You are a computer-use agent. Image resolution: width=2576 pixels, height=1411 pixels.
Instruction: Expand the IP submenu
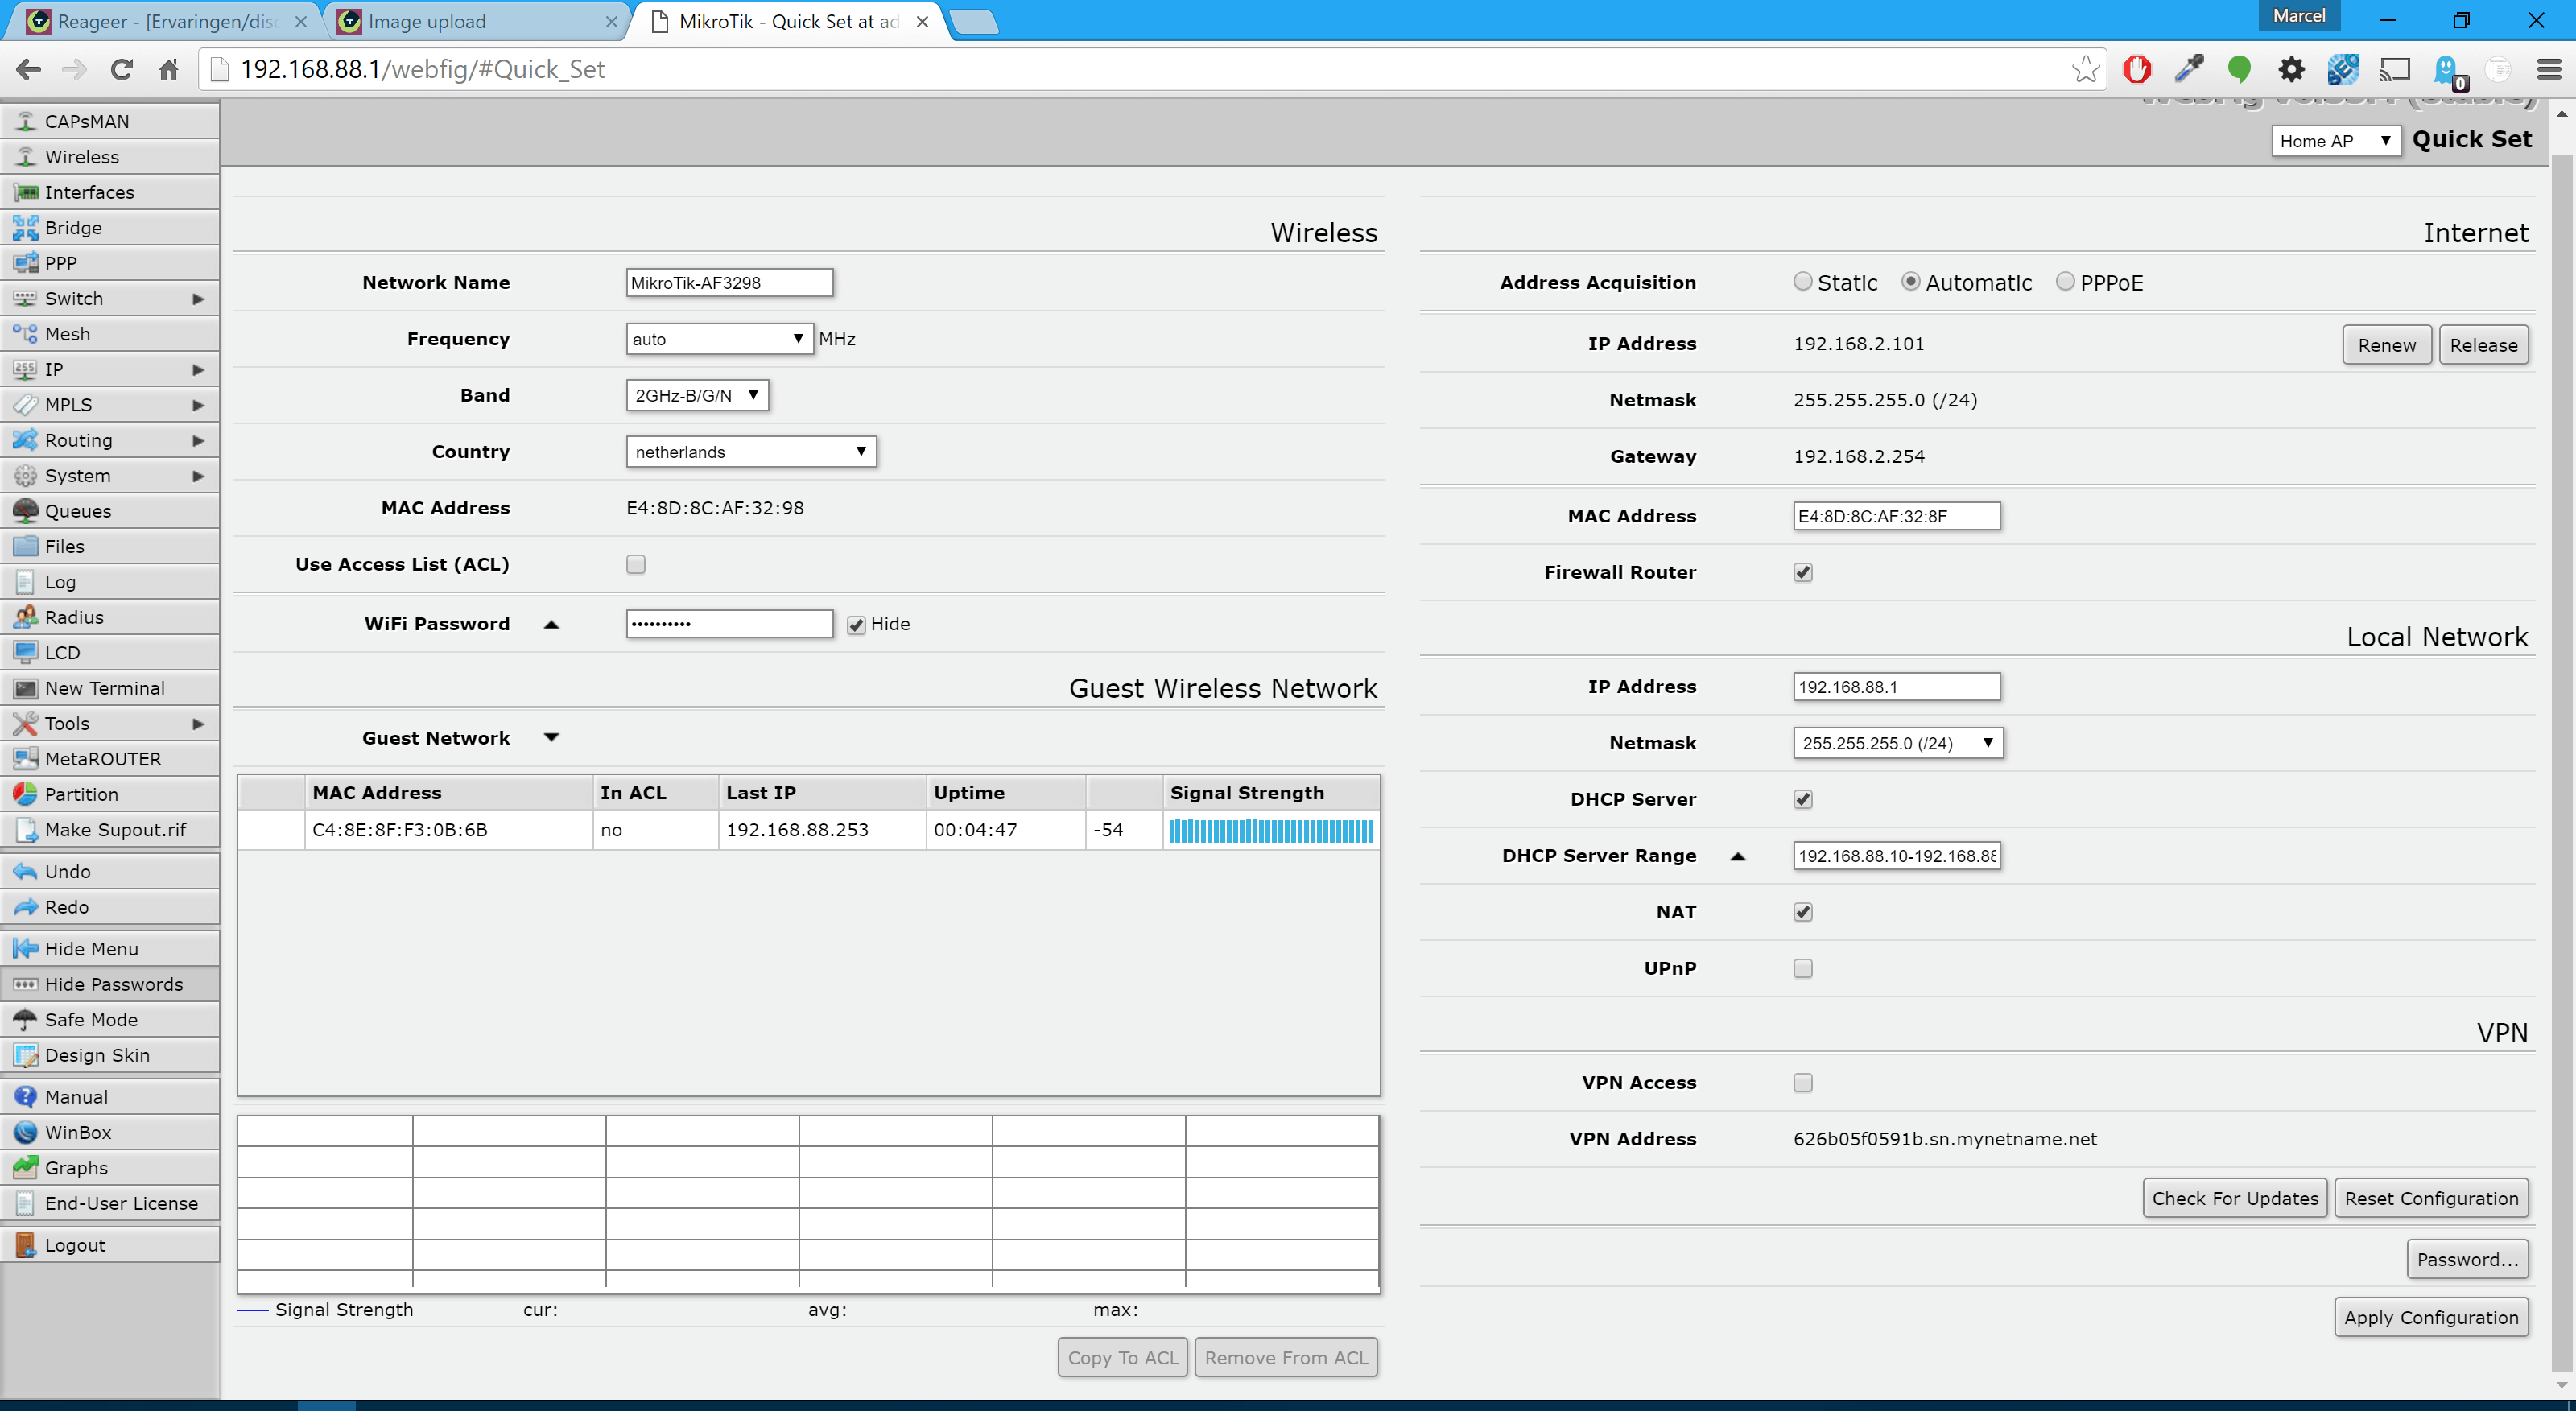pos(198,369)
